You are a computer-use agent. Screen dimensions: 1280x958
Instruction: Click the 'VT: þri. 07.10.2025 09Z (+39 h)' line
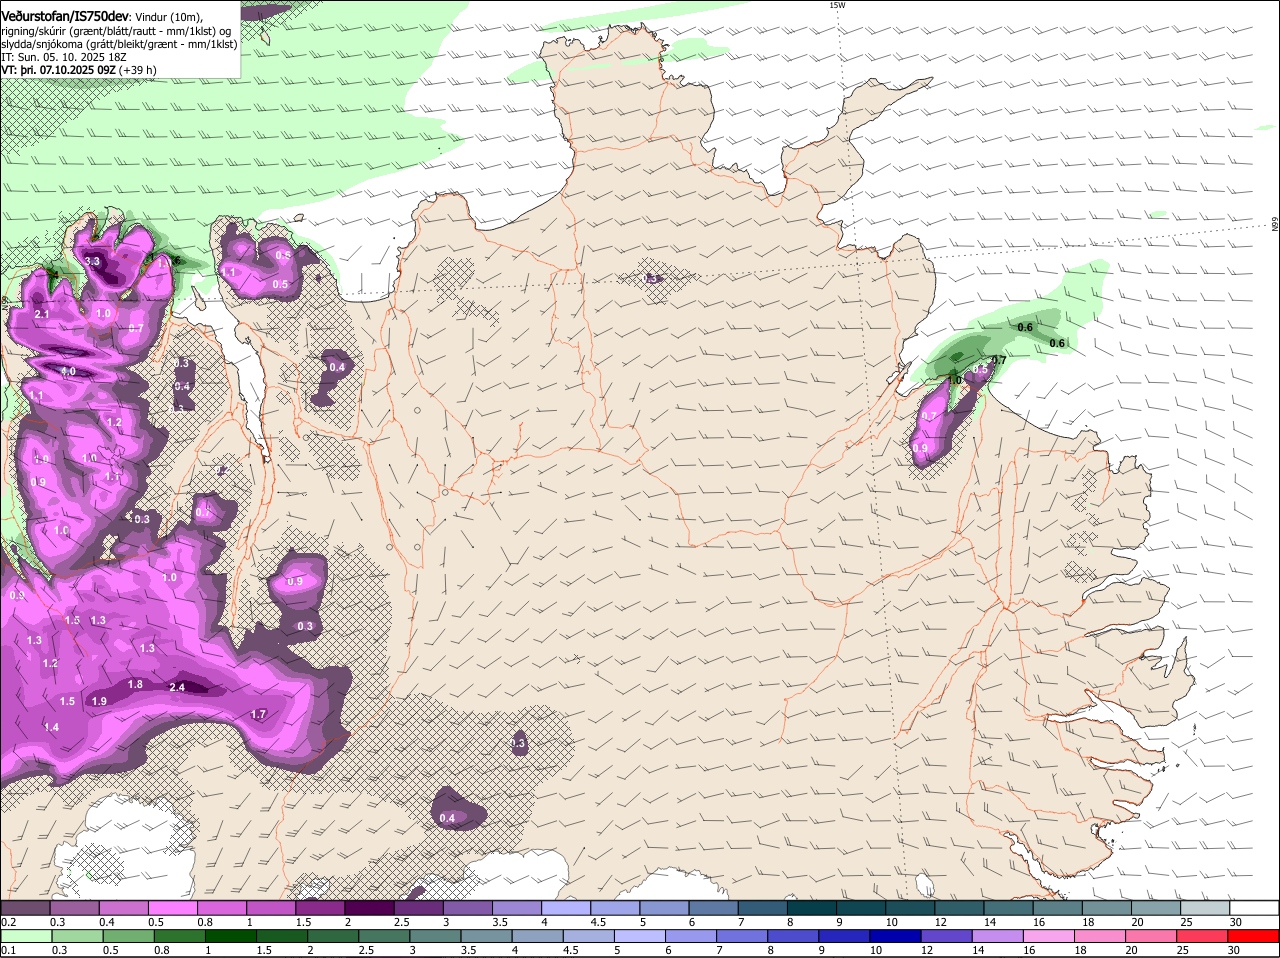[79, 70]
